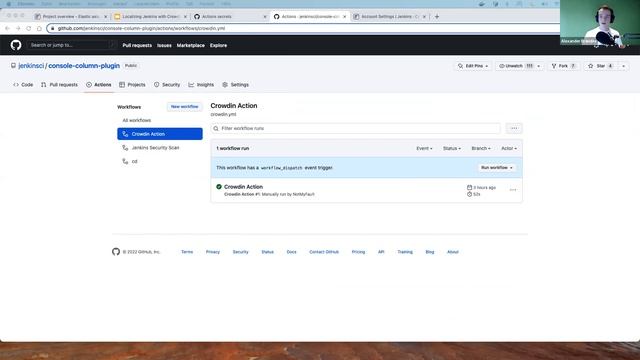
Task: Click the browser back arrow
Action: (7, 28)
